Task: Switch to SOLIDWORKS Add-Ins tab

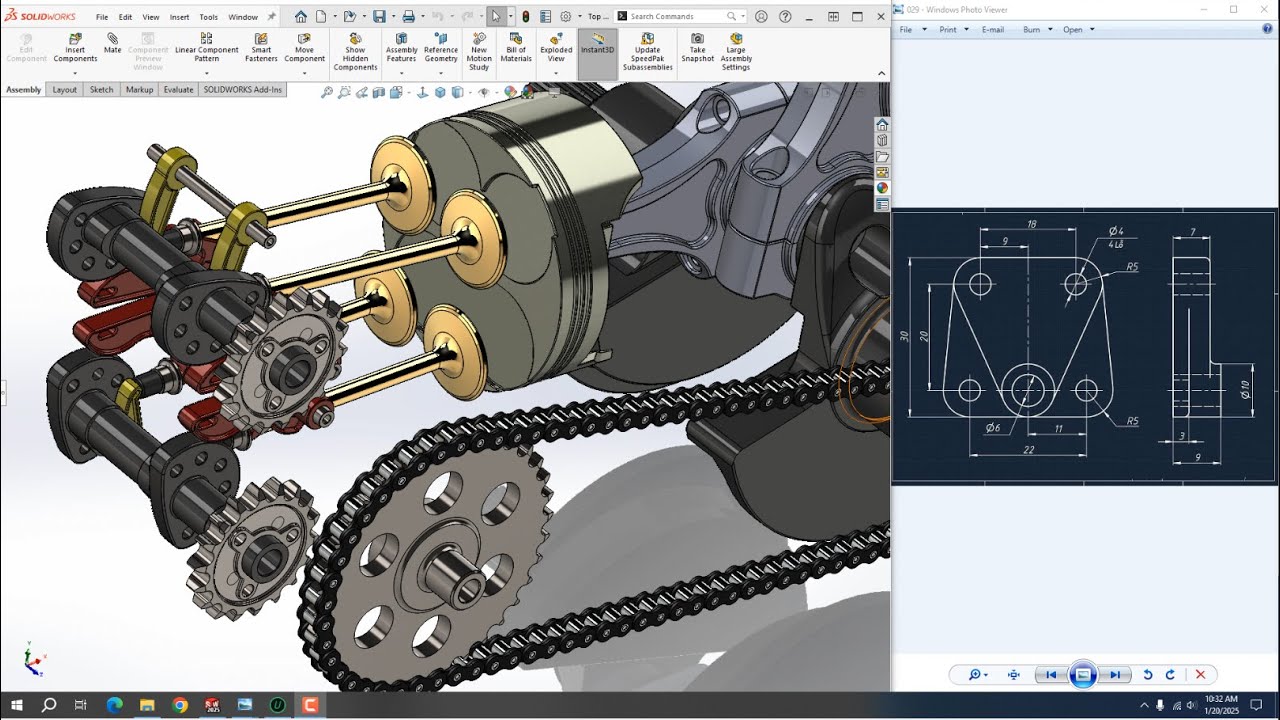Action: point(243,89)
